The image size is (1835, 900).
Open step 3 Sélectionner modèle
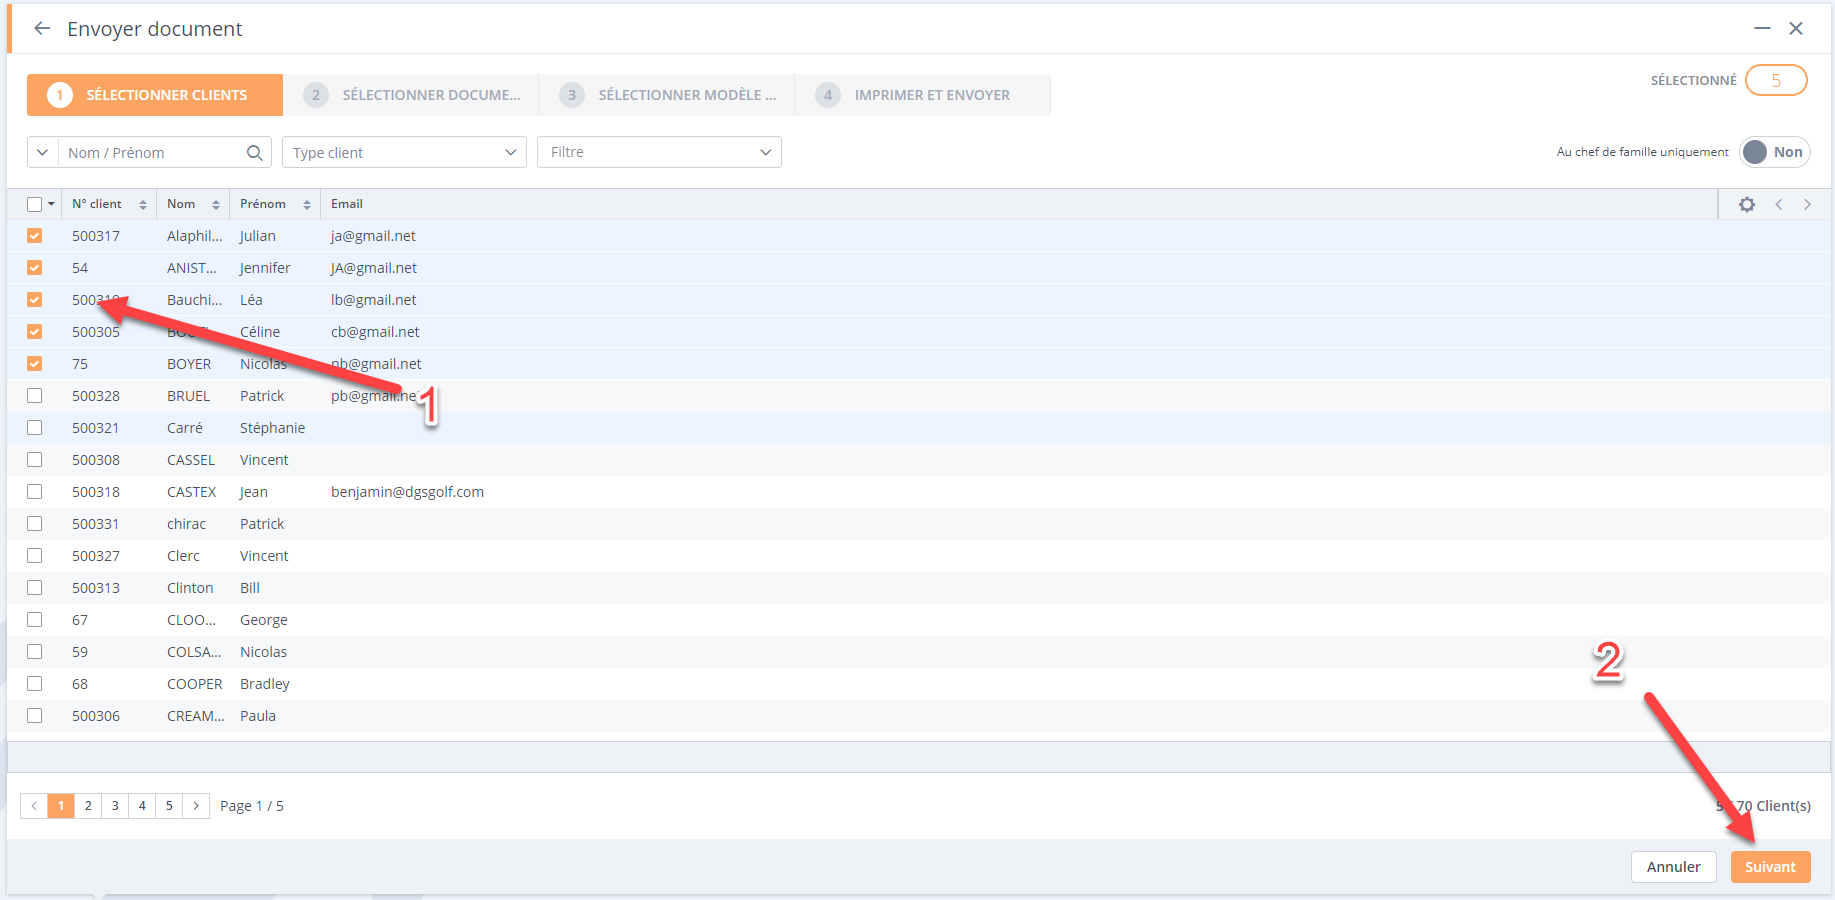click(x=667, y=95)
